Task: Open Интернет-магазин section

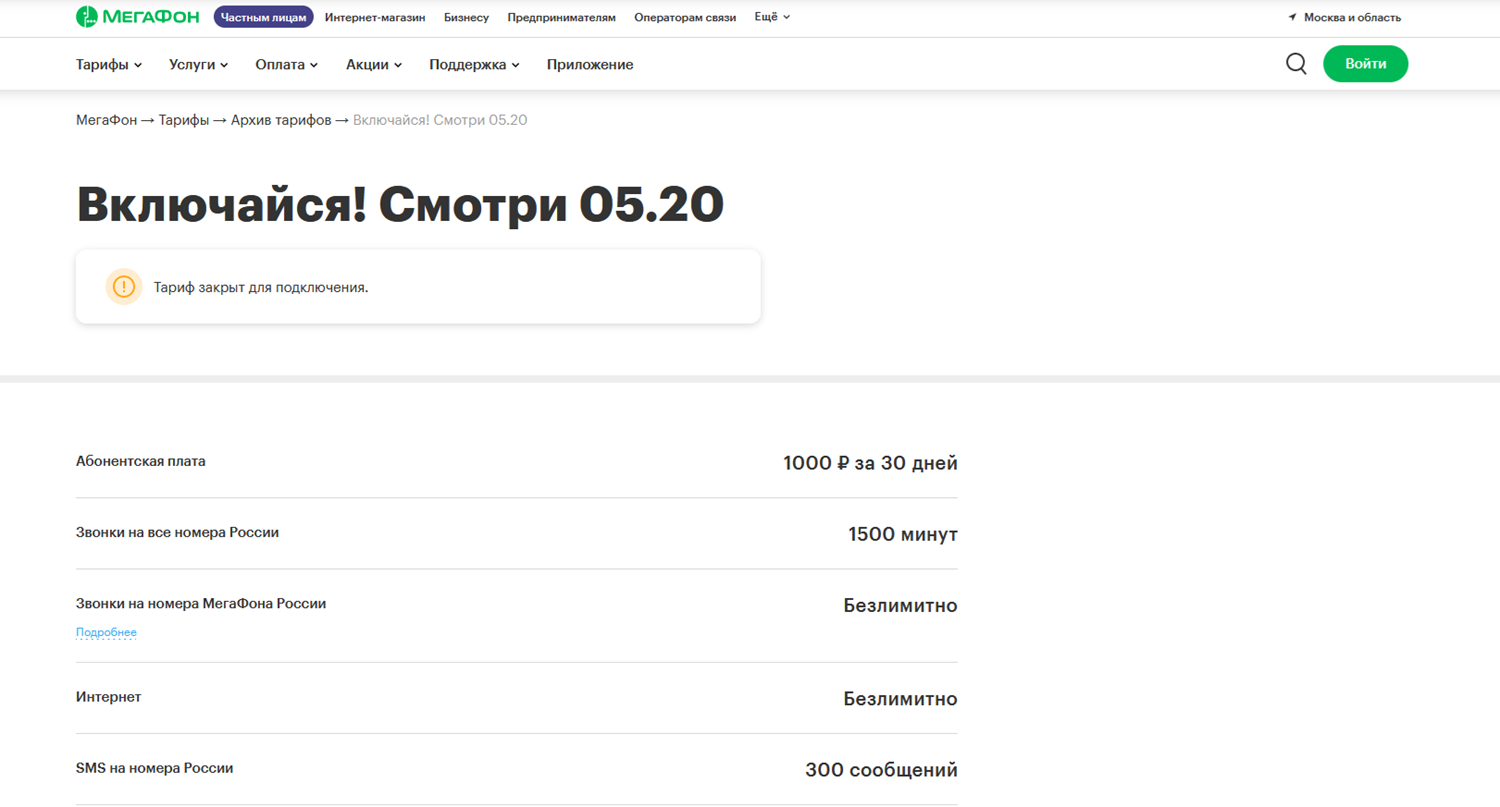Action: tap(375, 17)
